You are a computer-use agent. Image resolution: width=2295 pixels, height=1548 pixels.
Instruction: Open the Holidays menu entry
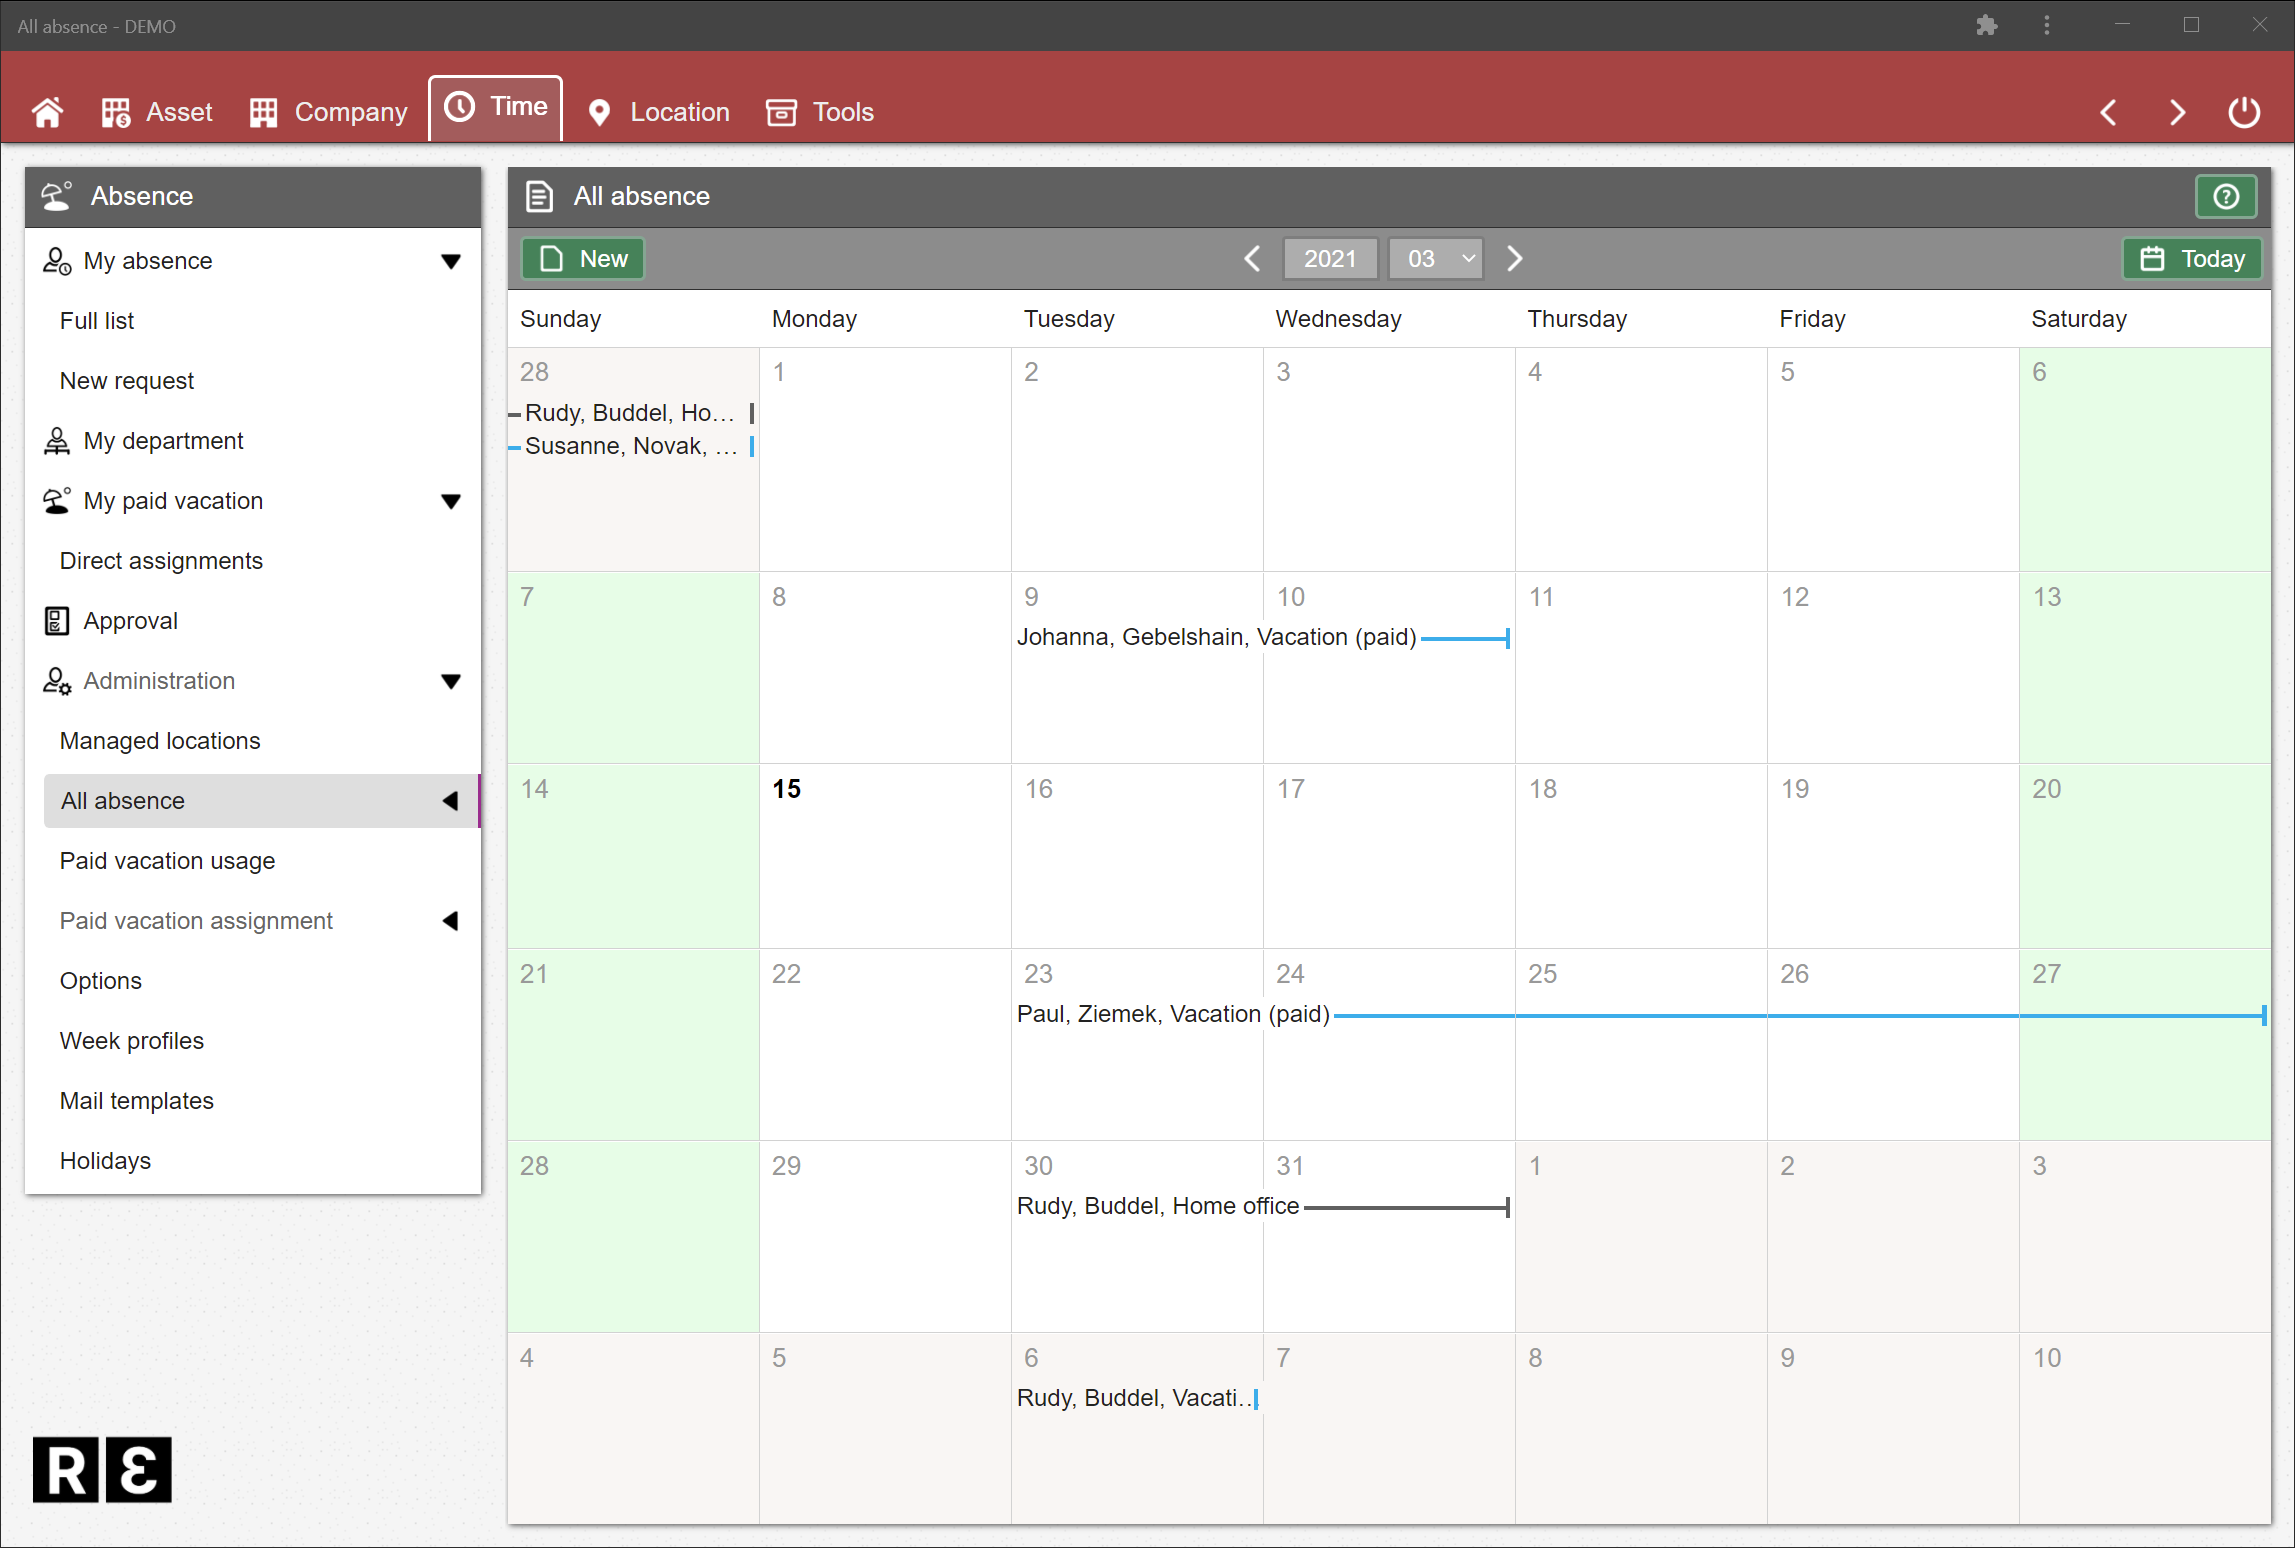pyautogui.click(x=105, y=1160)
